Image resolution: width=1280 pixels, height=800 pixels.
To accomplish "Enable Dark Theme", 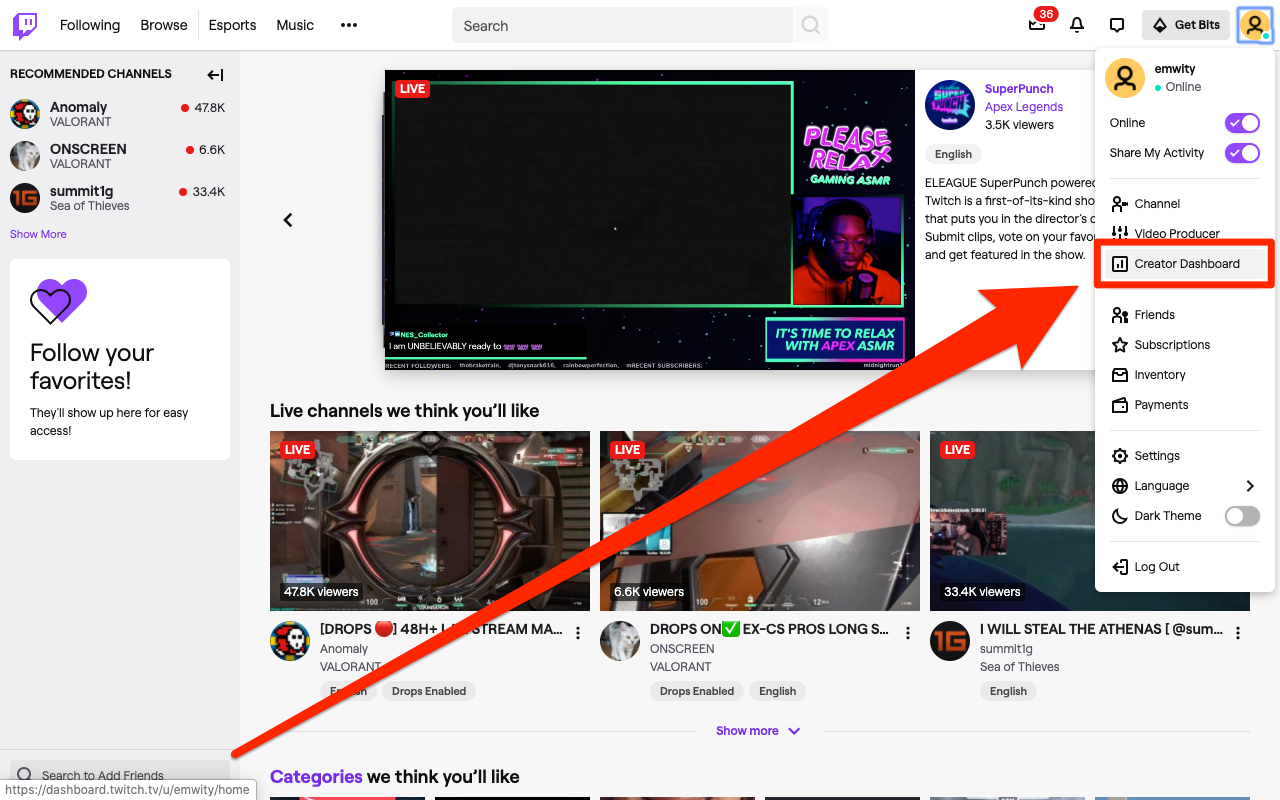I will click(1242, 516).
